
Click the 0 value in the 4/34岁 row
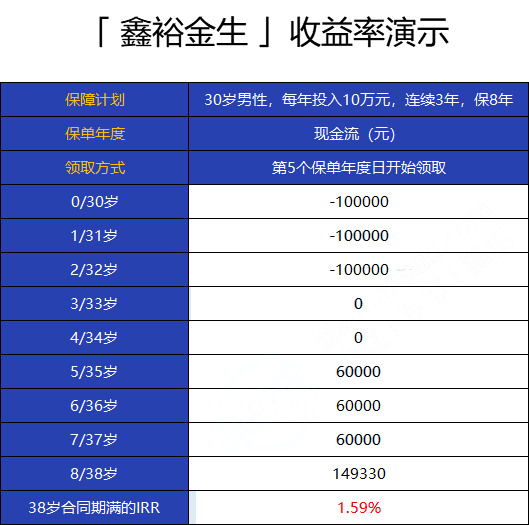[x=358, y=338]
